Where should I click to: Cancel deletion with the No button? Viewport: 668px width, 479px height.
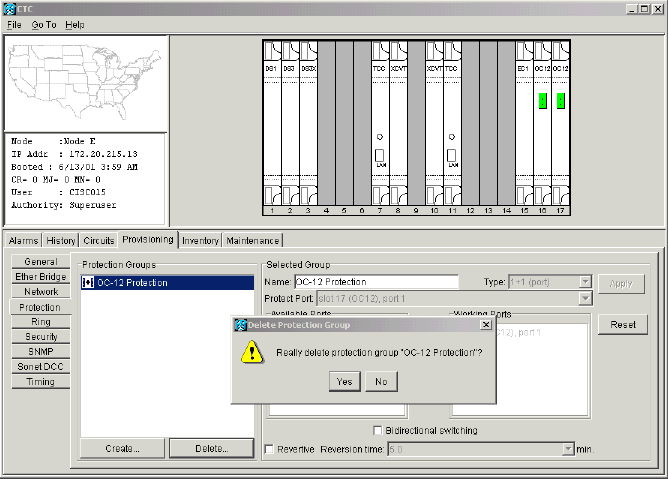click(381, 381)
